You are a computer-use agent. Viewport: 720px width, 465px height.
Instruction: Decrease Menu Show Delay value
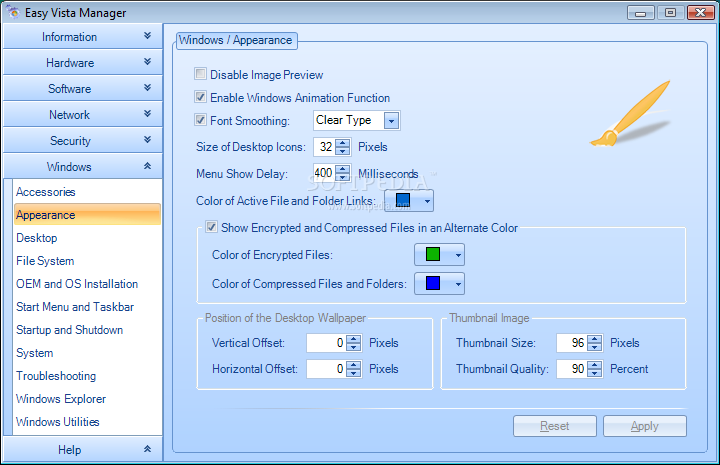click(343, 177)
